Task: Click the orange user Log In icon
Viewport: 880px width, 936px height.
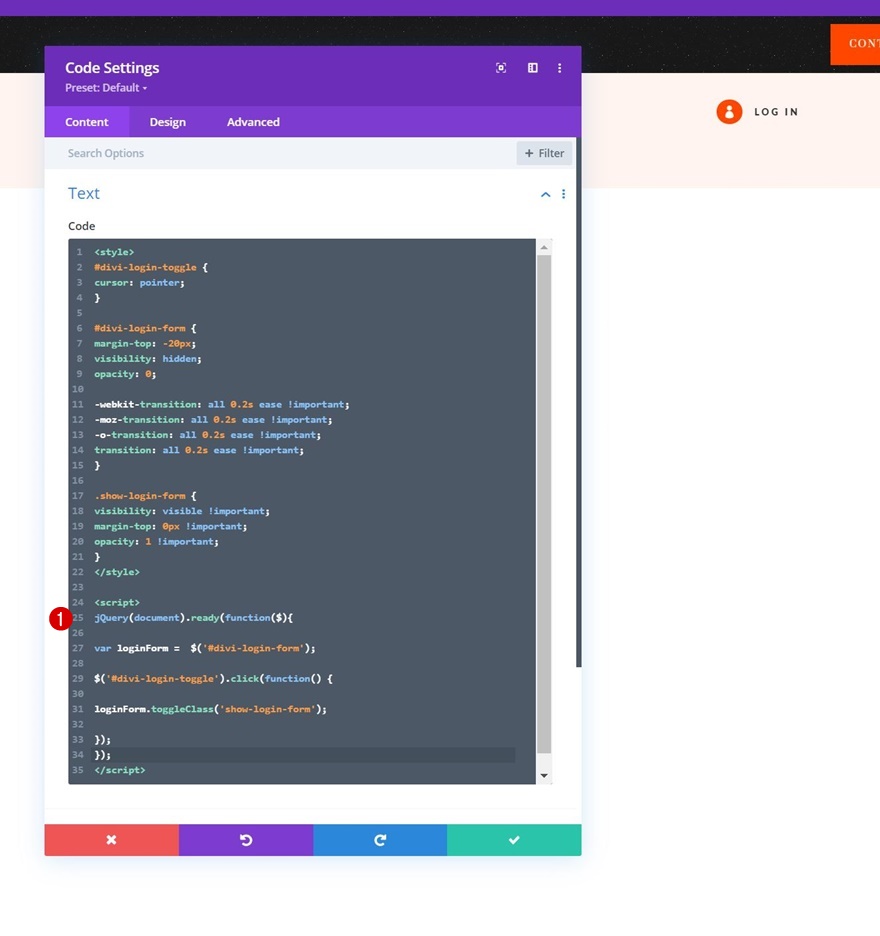Action: (729, 112)
